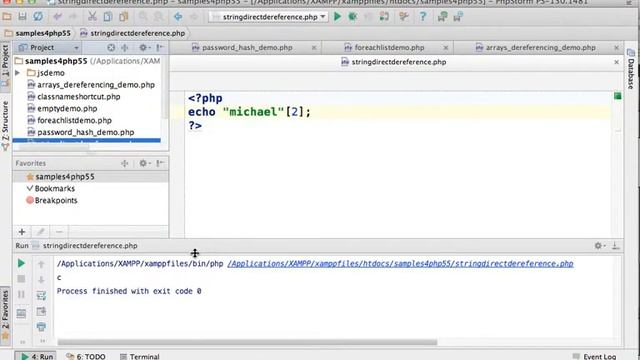Click the first deployment icon after the help icon
The width and height of the screenshot is (640, 360).
tap(442, 17)
